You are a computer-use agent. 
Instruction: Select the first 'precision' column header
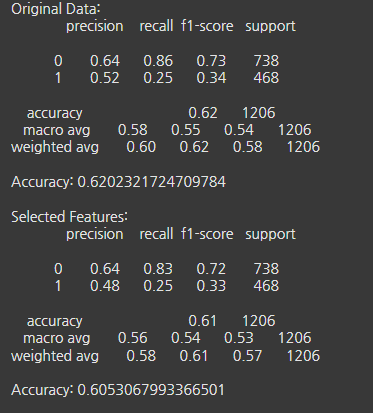[95, 27]
